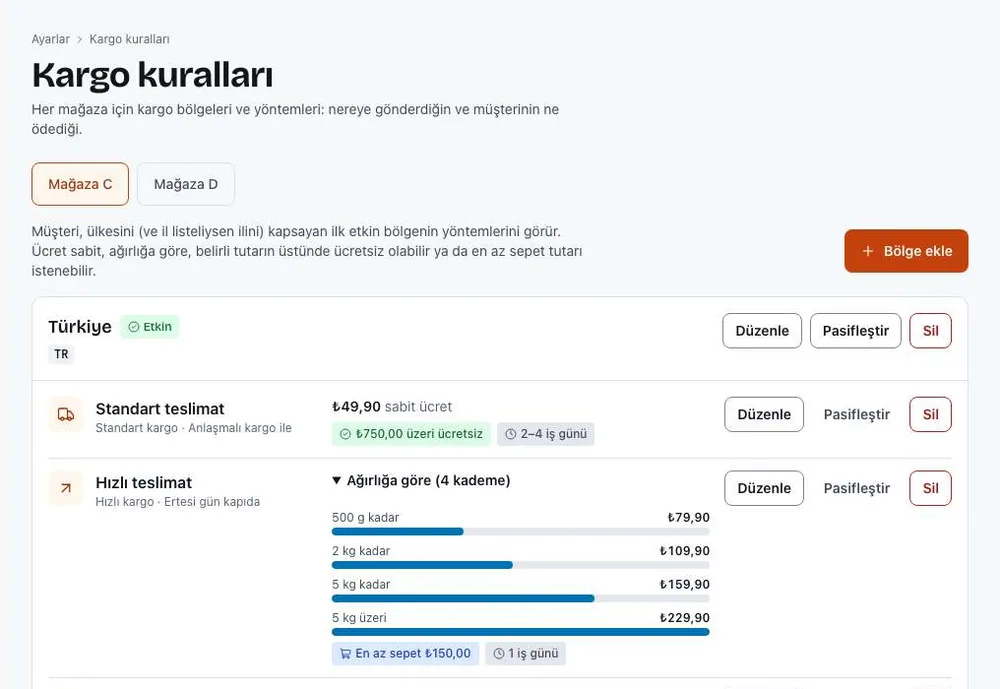The width and height of the screenshot is (1000, 689).
Task: Click the clock icon in 1 iş günü
Action: (499, 653)
